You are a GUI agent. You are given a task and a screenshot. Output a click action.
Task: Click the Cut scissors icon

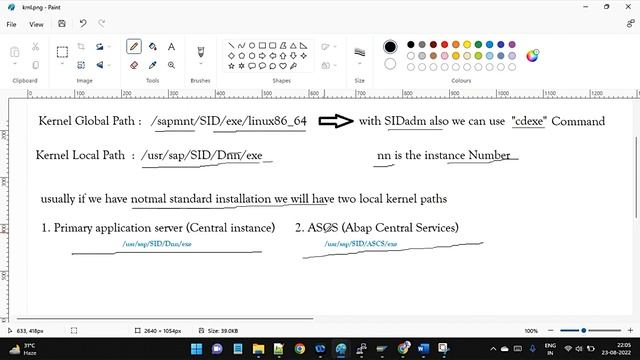[36, 47]
